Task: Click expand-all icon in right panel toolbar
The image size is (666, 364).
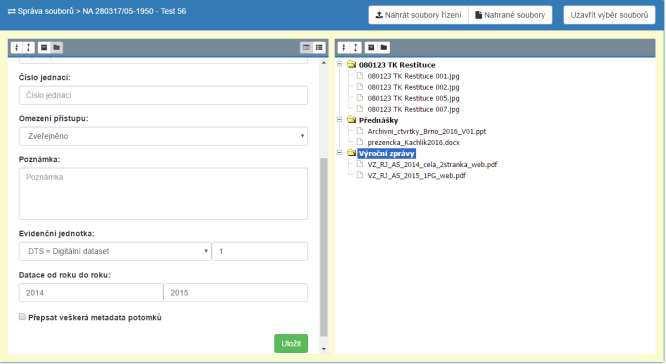Action: (356, 48)
